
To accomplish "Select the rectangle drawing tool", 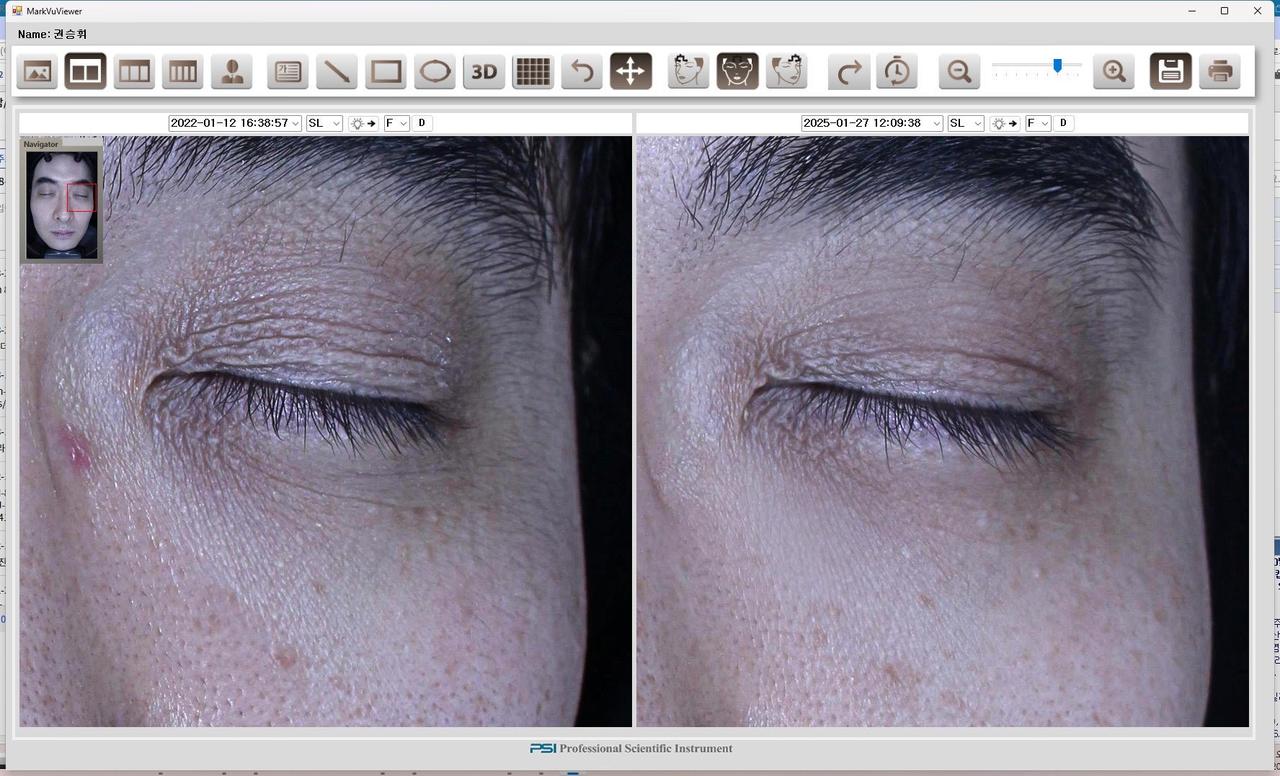I will tap(386, 72).
